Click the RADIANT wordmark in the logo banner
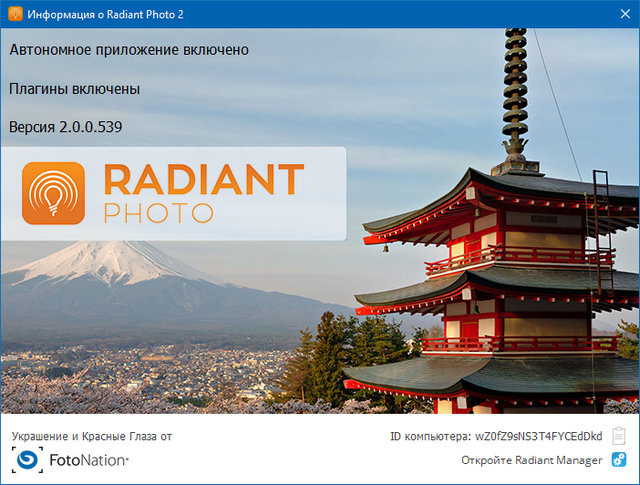640x485 pixels. [x=203, y=181]
